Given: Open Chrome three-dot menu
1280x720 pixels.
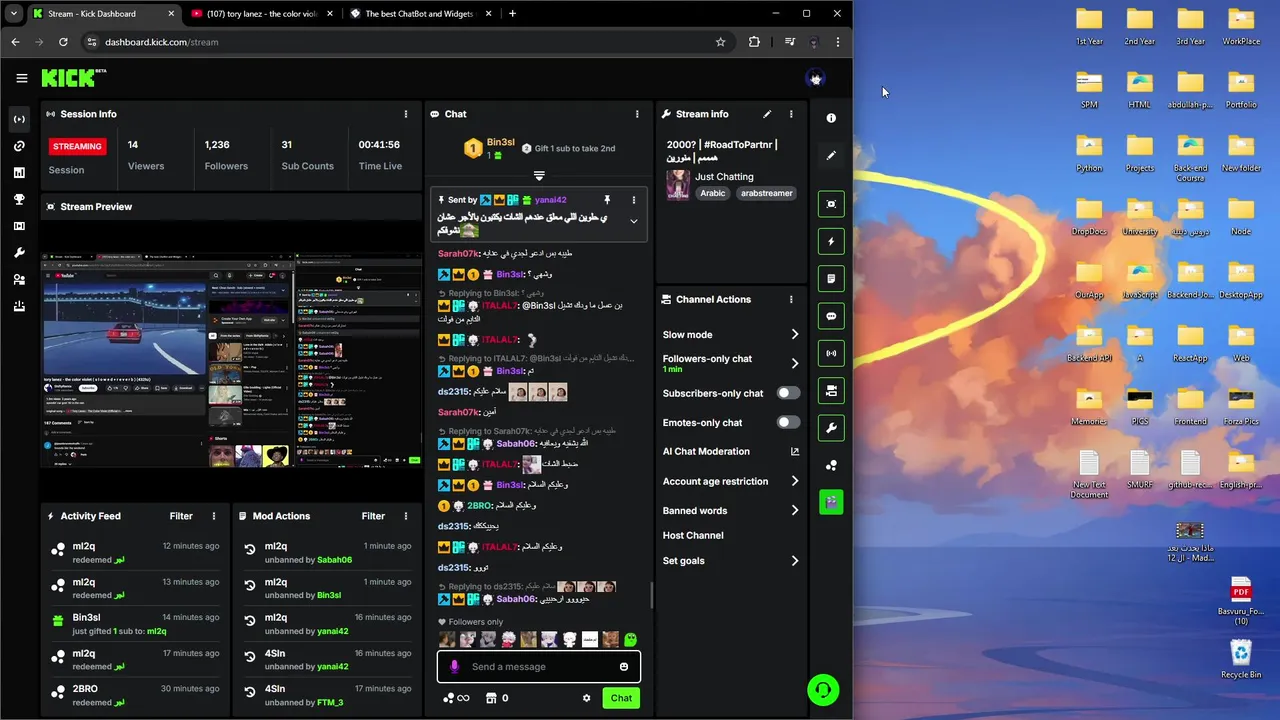Looking at the screenshot, I should pos(838,42).
